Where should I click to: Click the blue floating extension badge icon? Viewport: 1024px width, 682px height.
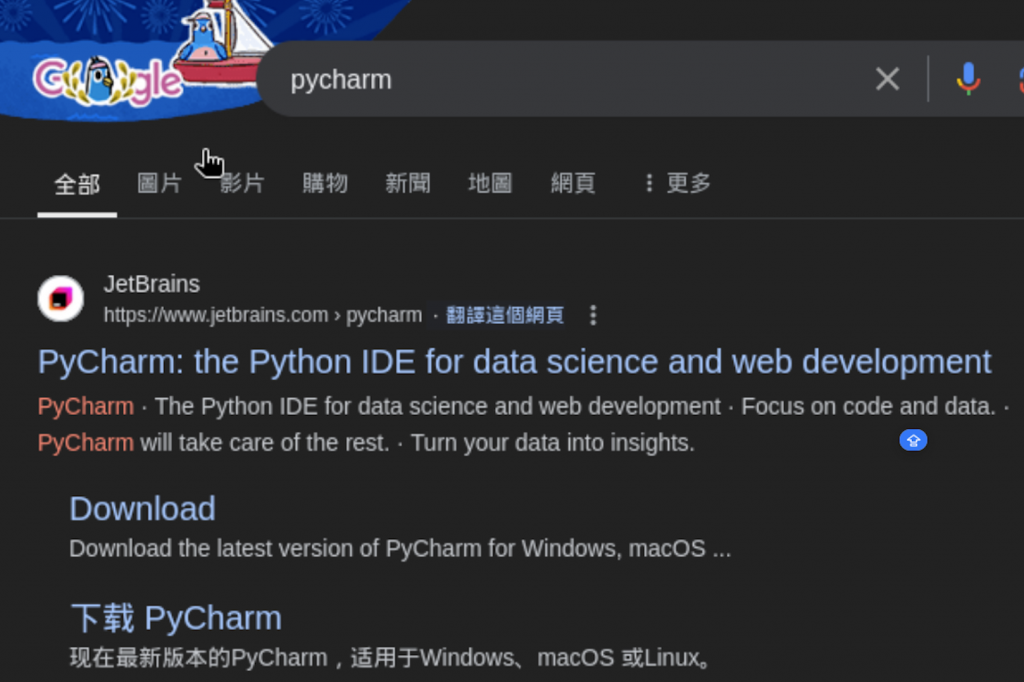pos(913,440)
